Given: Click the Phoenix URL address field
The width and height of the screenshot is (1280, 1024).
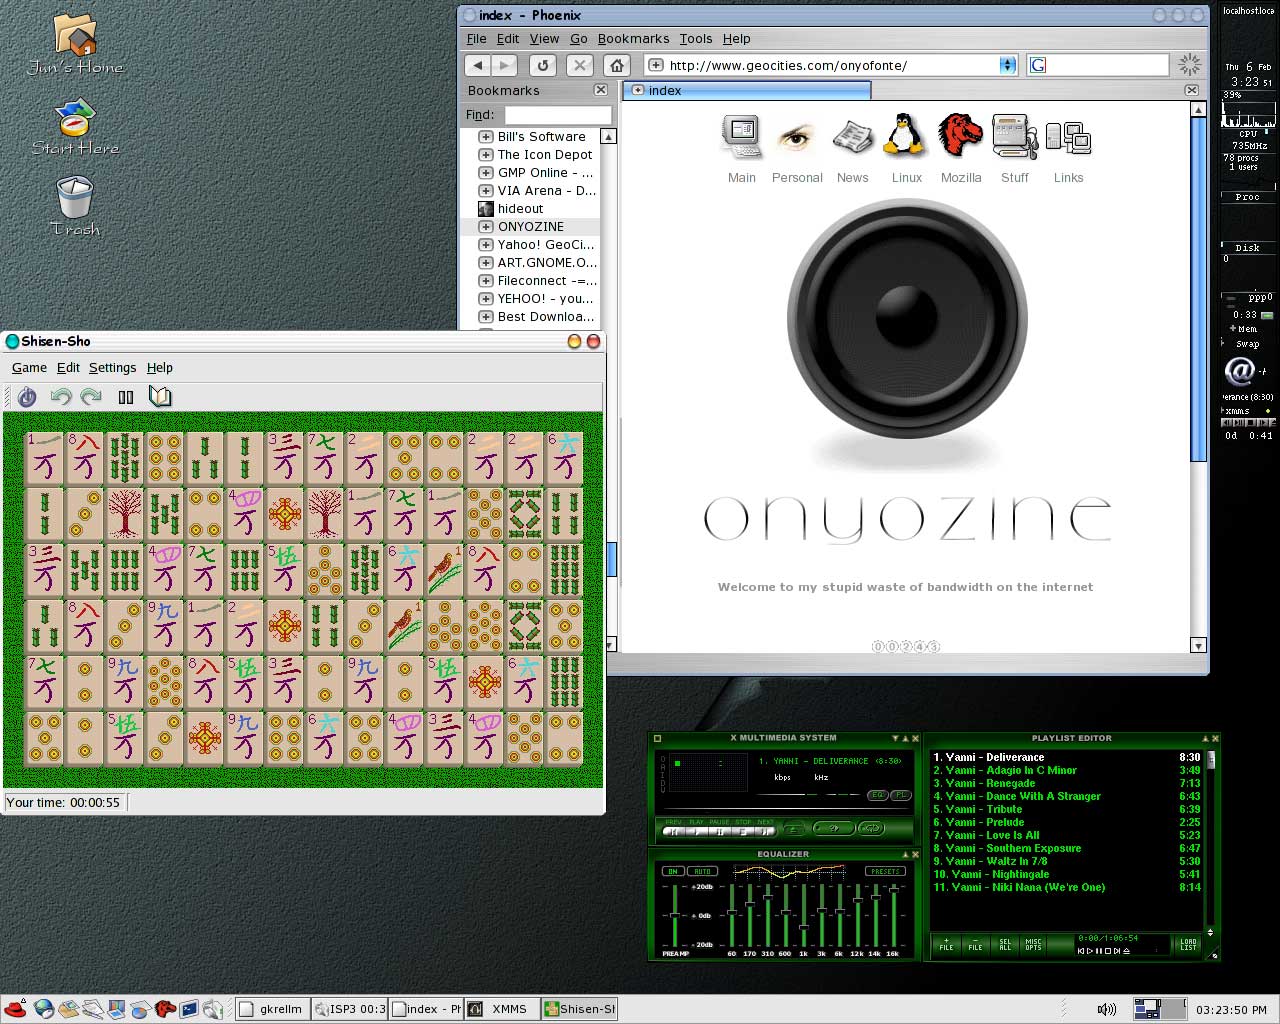Looking at the screenshot, I should (832, 65).
